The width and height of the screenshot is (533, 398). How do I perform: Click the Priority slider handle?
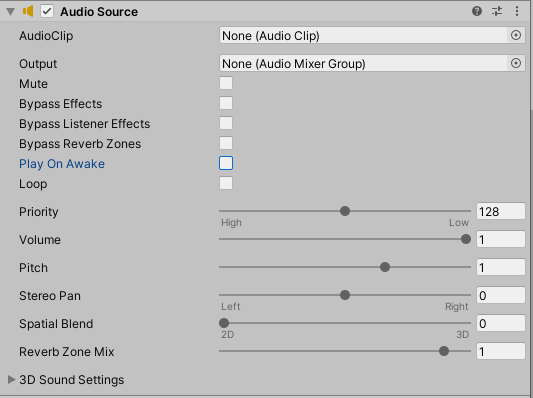click(x=345, y=211)
